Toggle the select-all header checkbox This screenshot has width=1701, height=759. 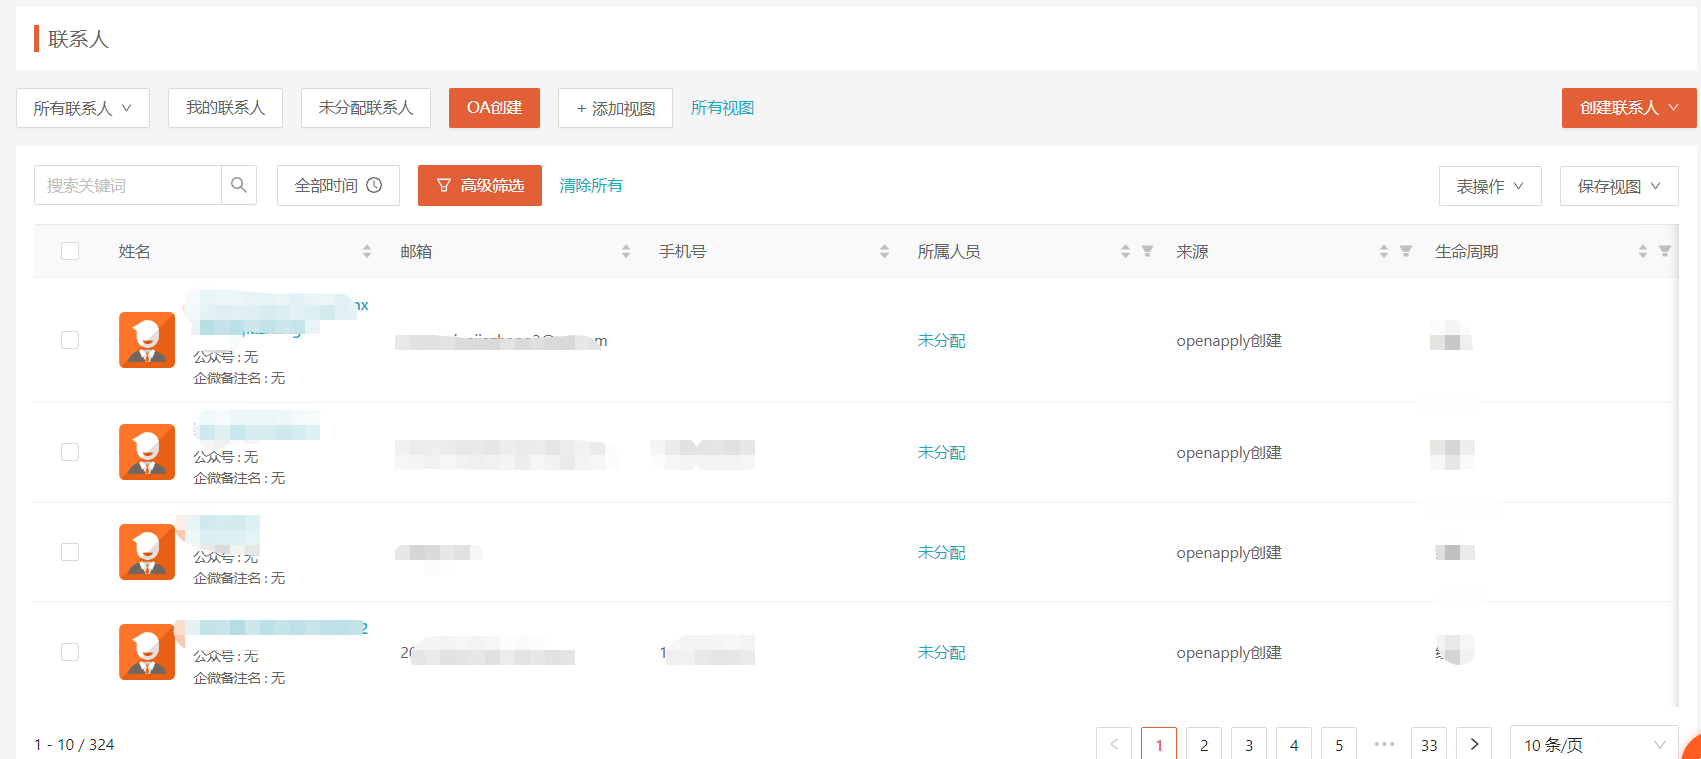tap(70, 251)
